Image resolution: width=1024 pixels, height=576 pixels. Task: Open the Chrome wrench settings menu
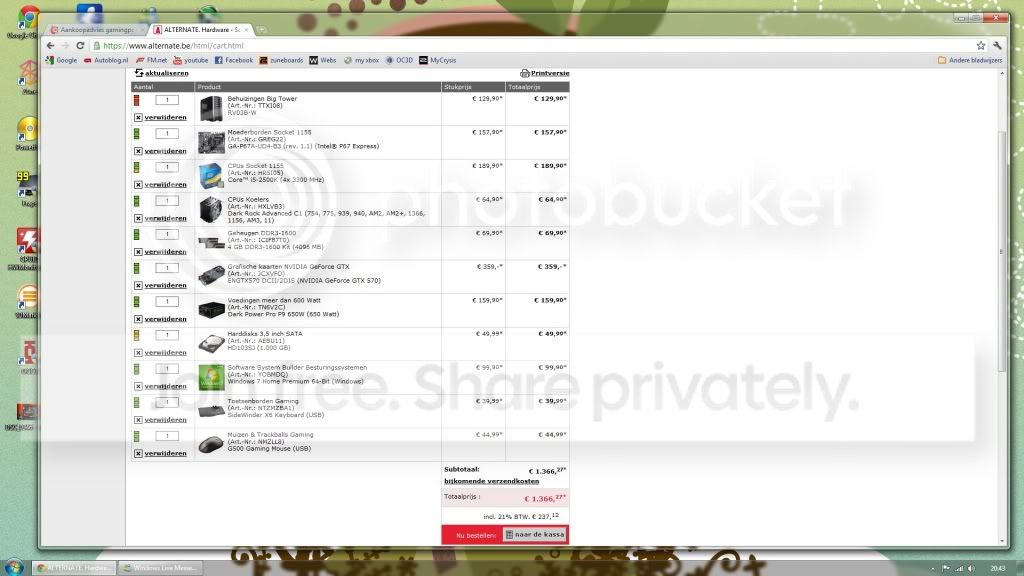(997, 46)
